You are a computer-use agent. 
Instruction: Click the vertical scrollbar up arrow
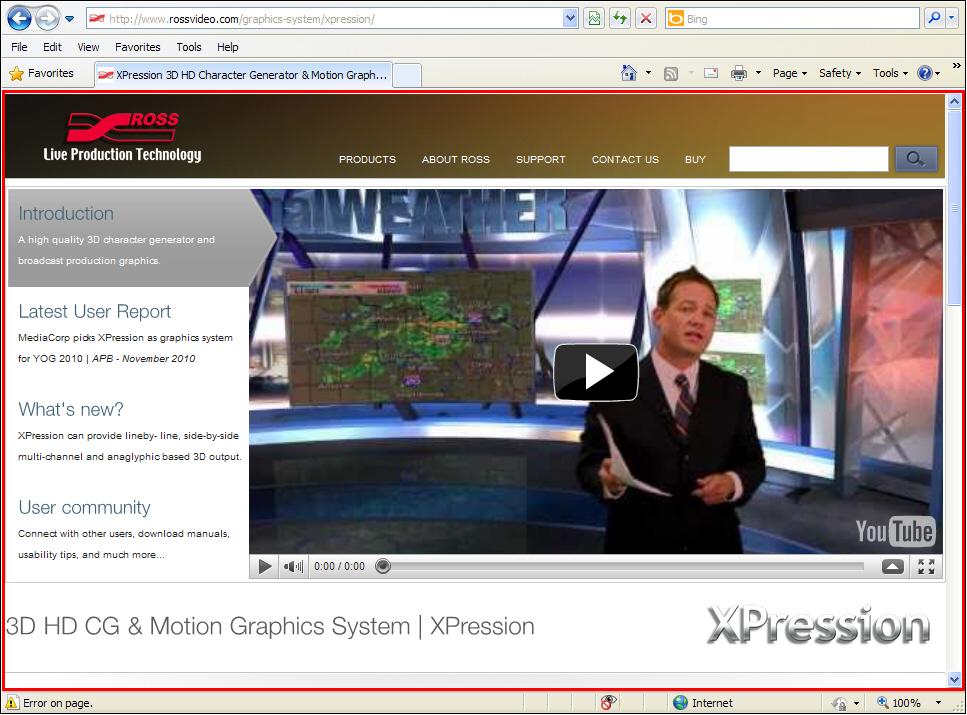click(x=954, y=101)
